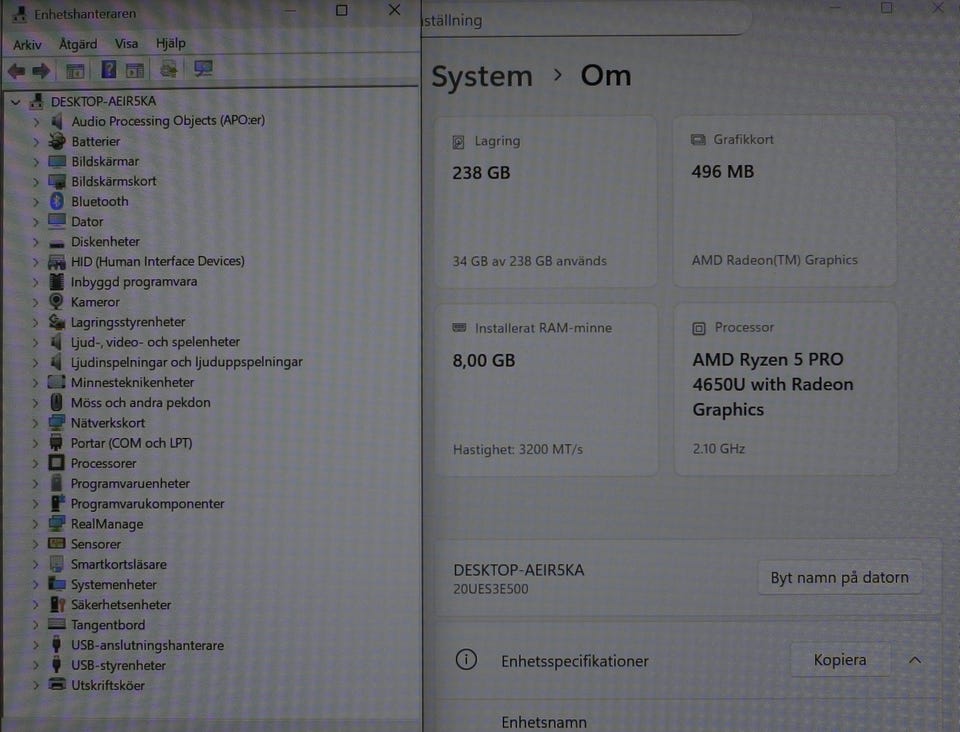The width and height of the screenshot is (960, 732).
Task: Click the Byt namn på datorn button
Action: point(839,577)
